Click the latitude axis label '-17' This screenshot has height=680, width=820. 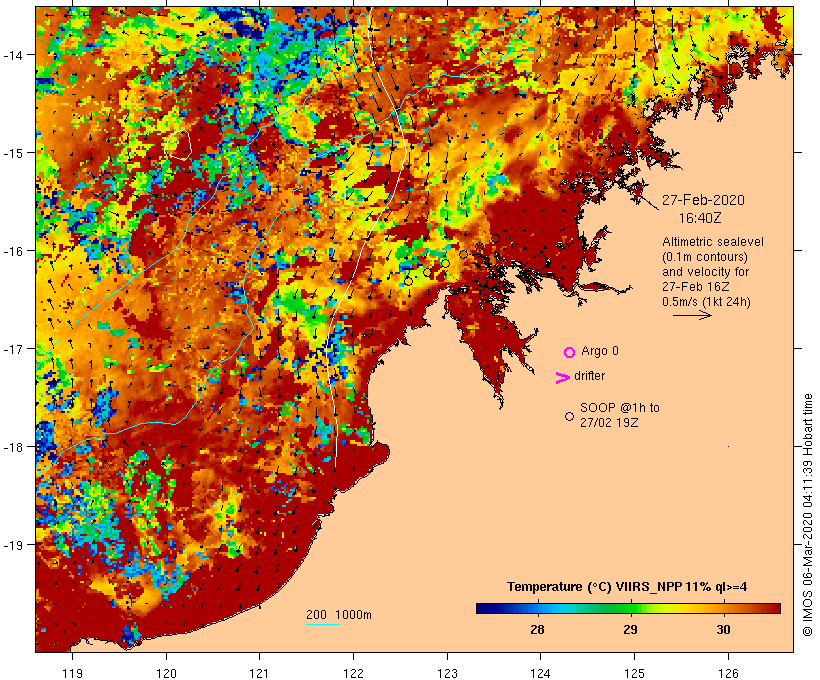point(12,349)
